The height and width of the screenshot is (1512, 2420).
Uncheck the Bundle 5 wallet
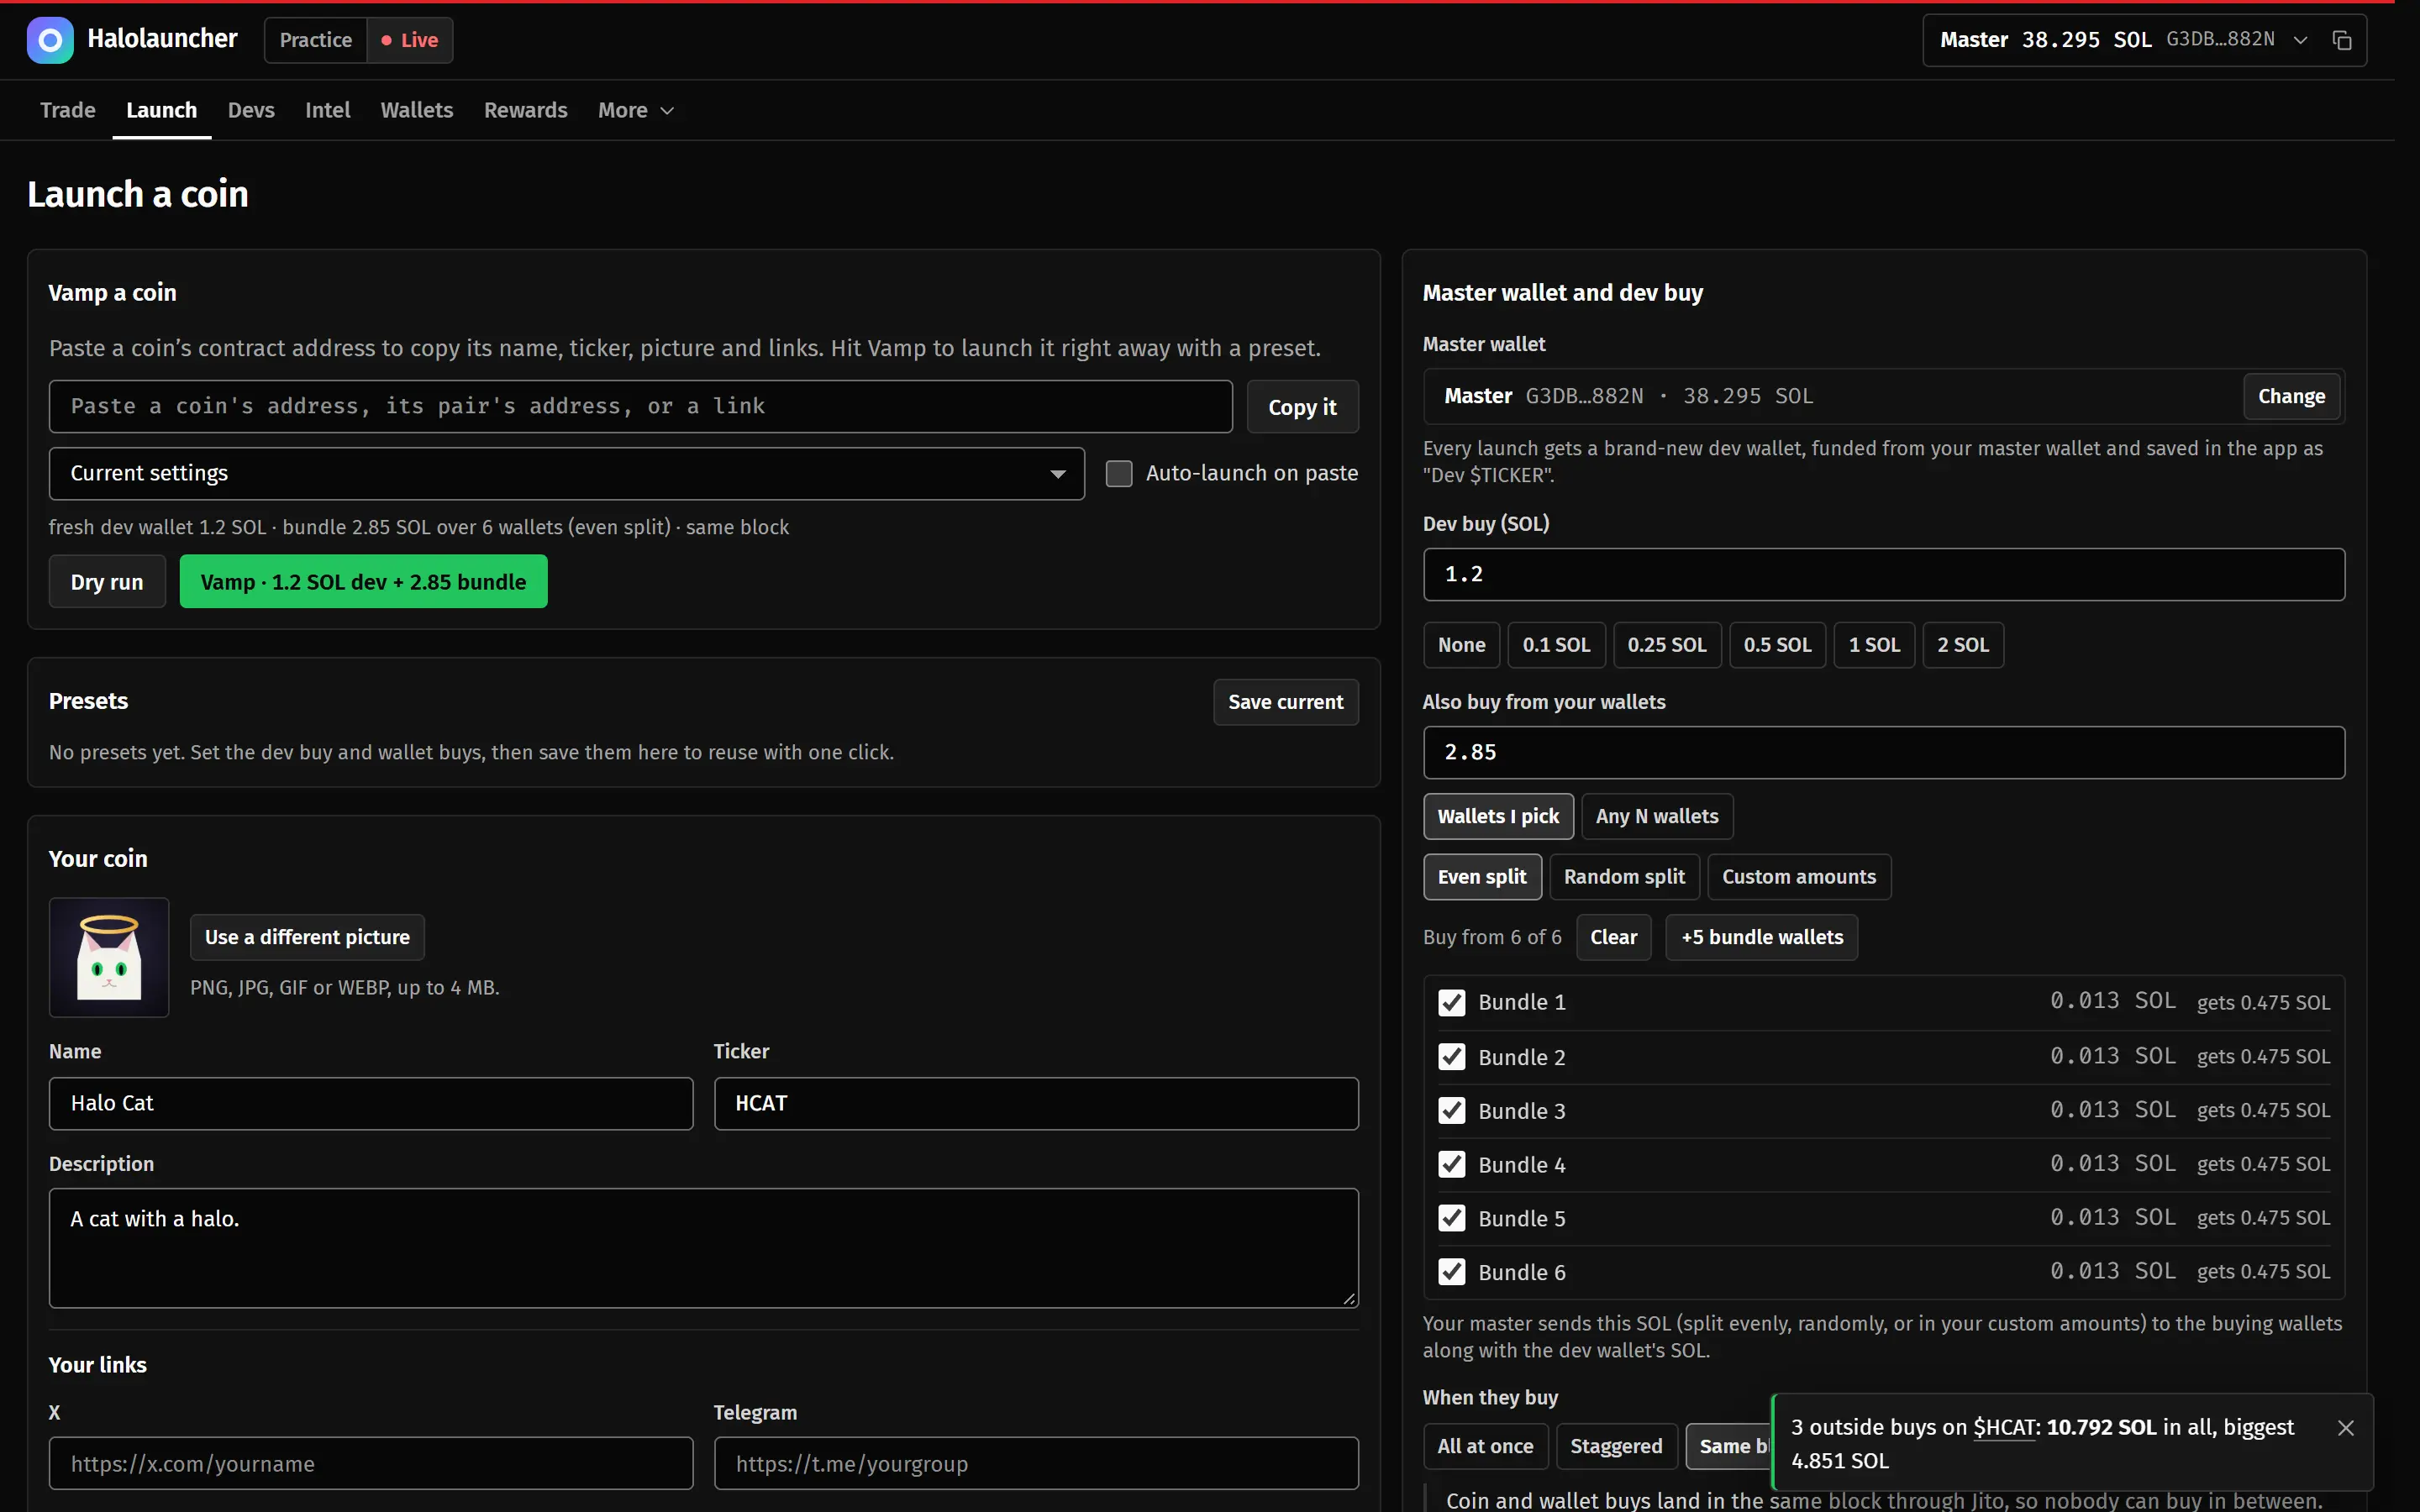[1451, 1218]
